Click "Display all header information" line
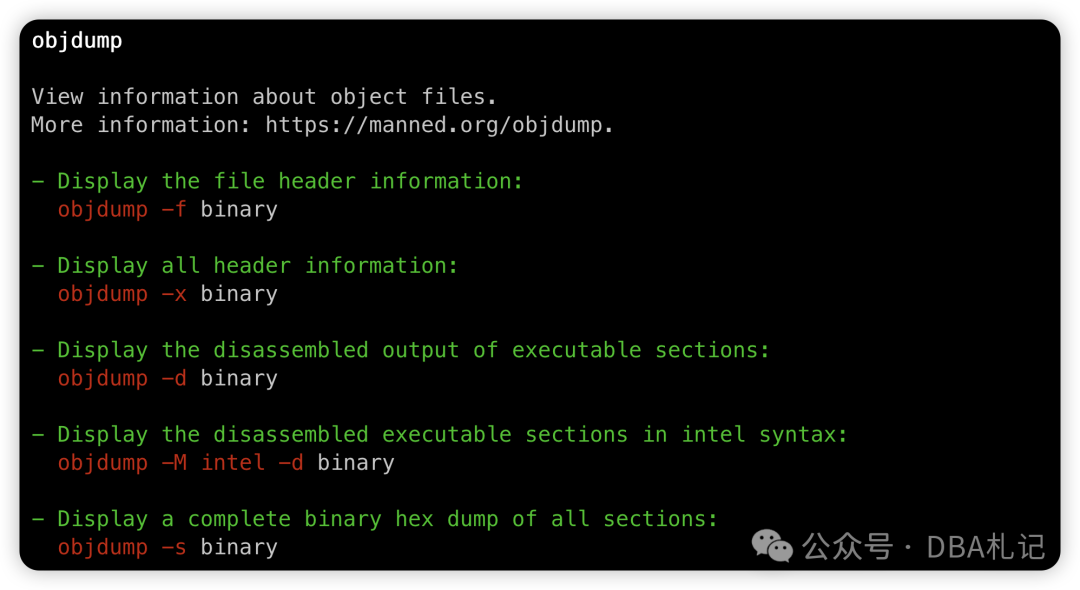Viewport: 1080px width, 590px height. tap(257, 266)
